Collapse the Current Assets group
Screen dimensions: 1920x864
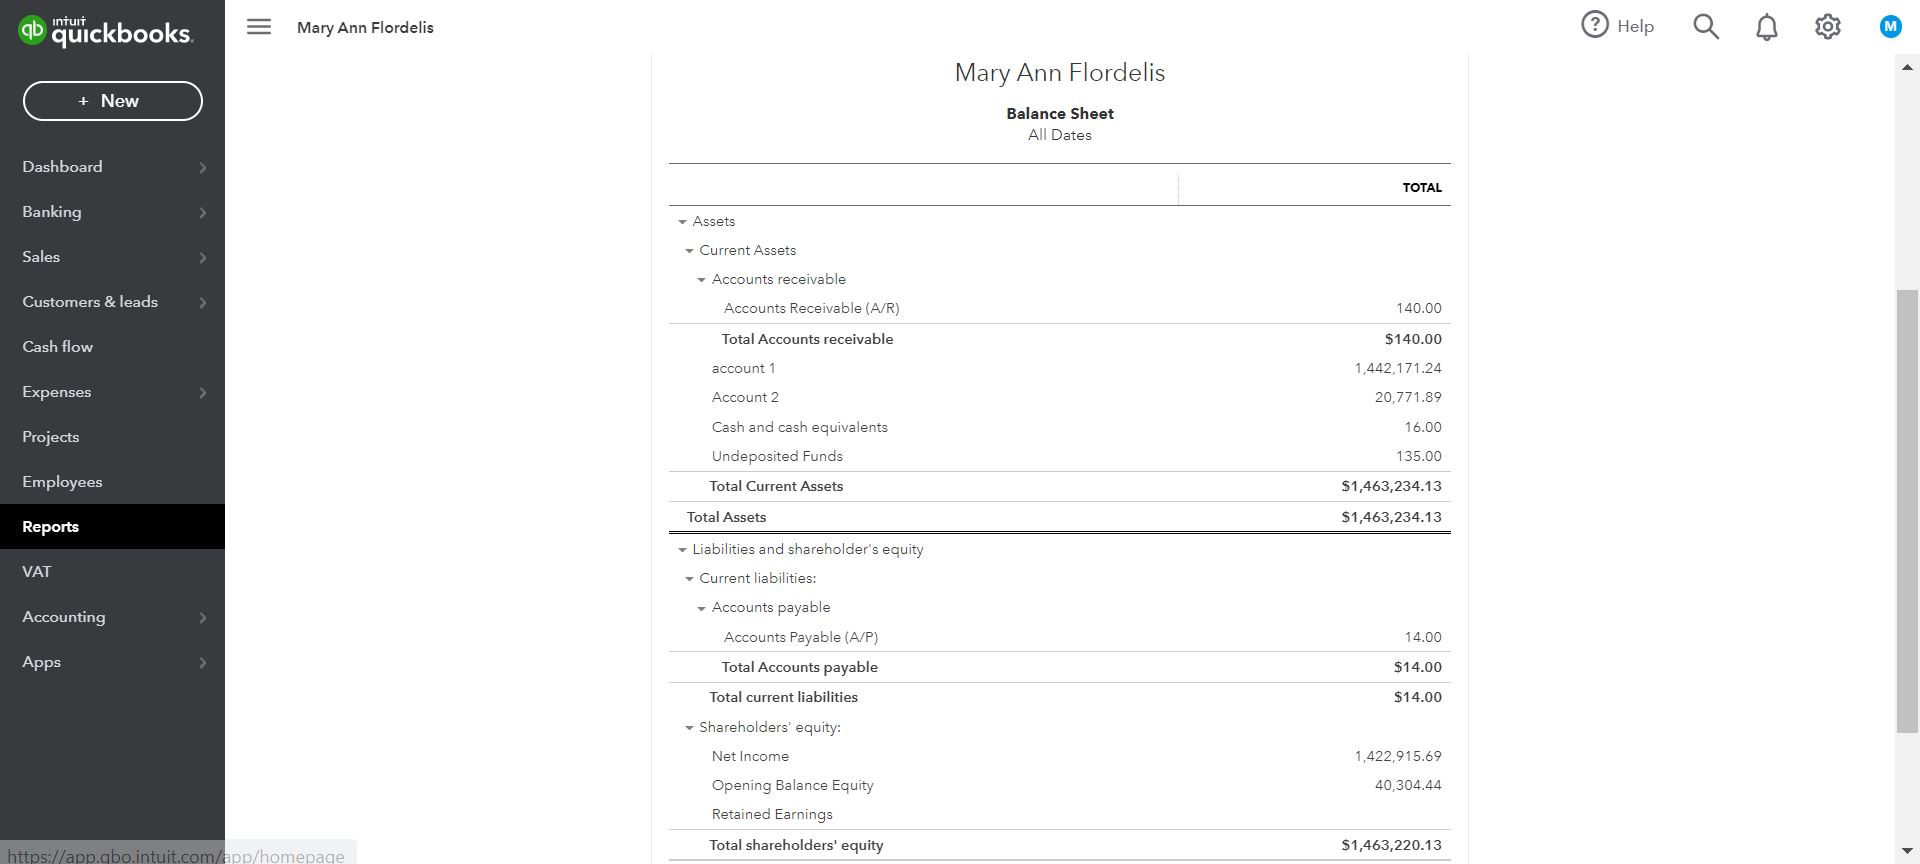click(x=689, y=251)
